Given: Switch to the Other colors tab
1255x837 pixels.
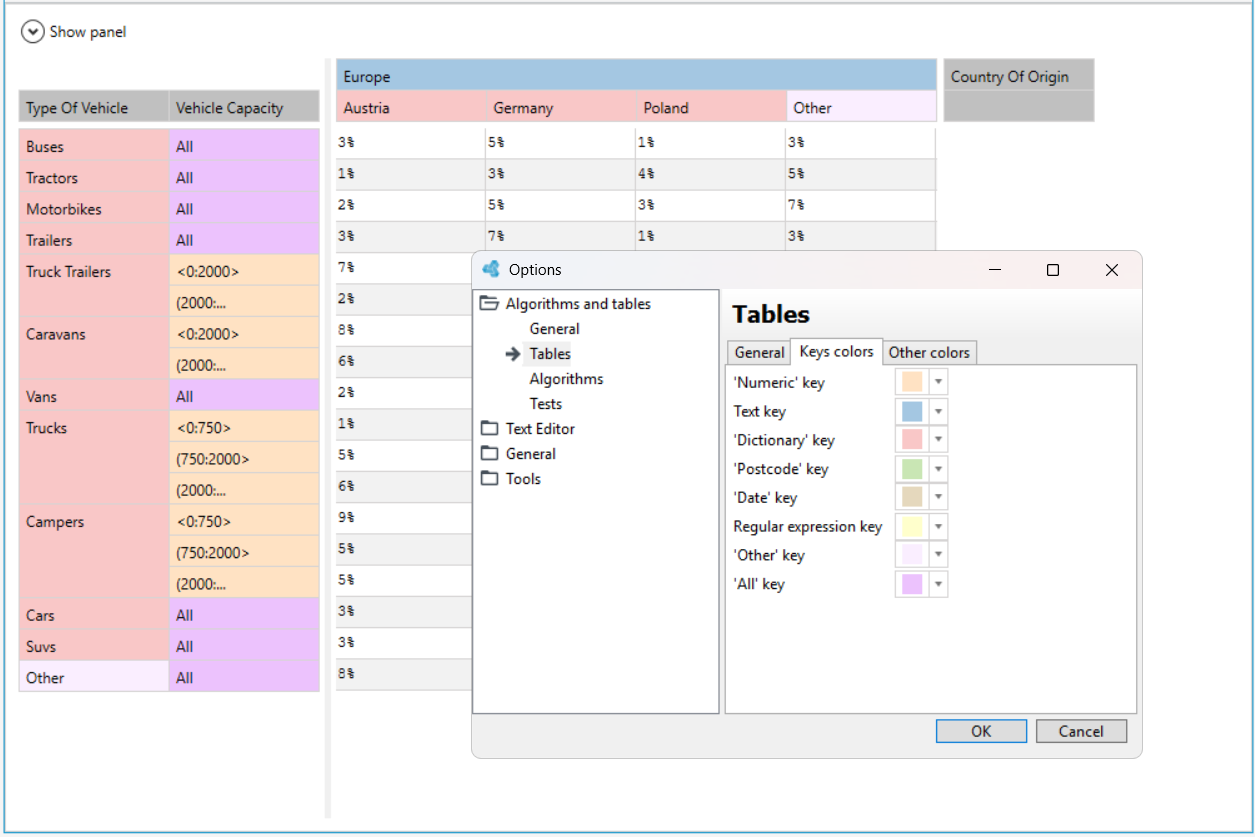Looking at the screenshot, I should 929,353.
